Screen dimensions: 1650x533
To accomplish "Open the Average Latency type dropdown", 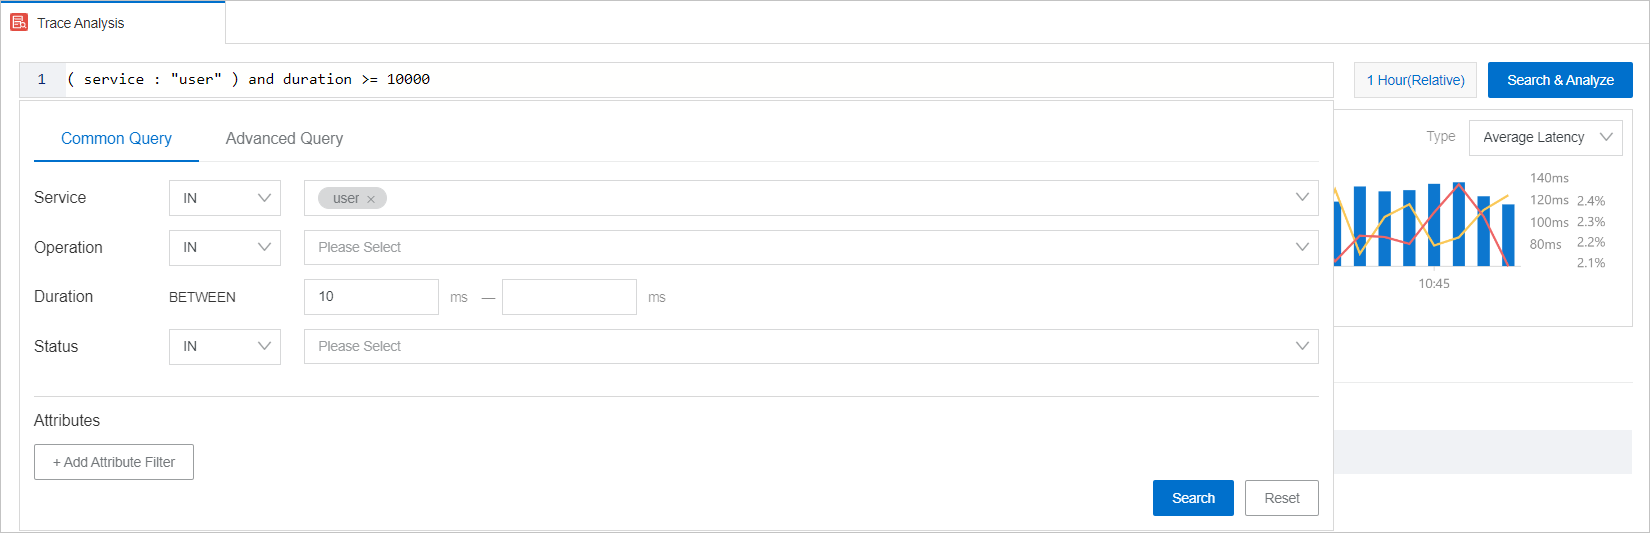I will tap(1545, 137).
